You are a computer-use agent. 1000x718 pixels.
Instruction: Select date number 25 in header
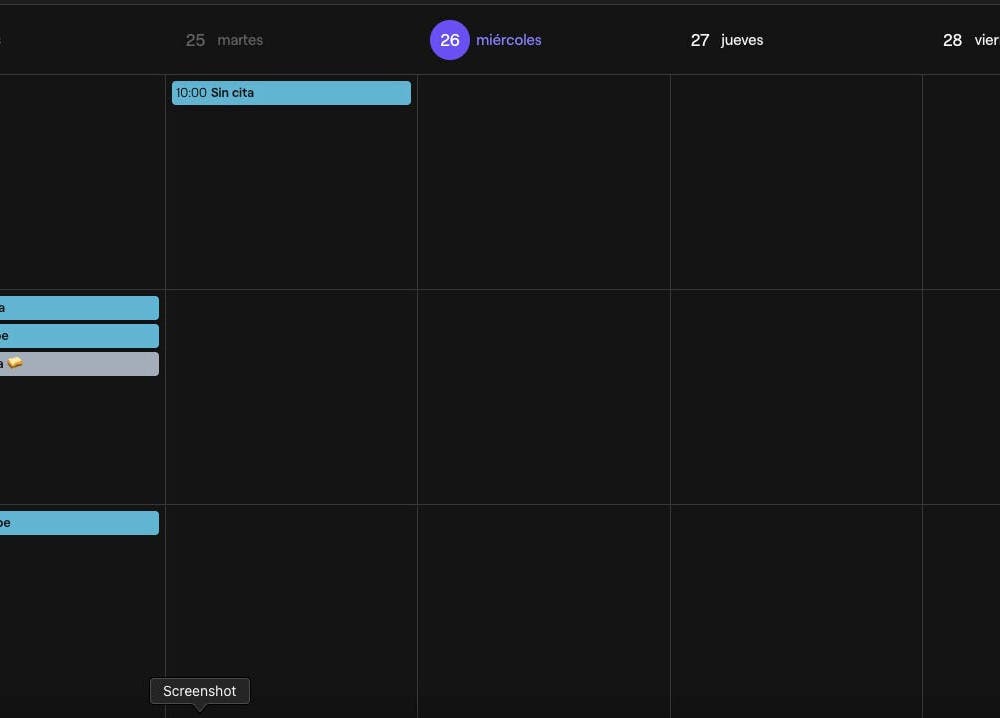[x=195, y=40]
